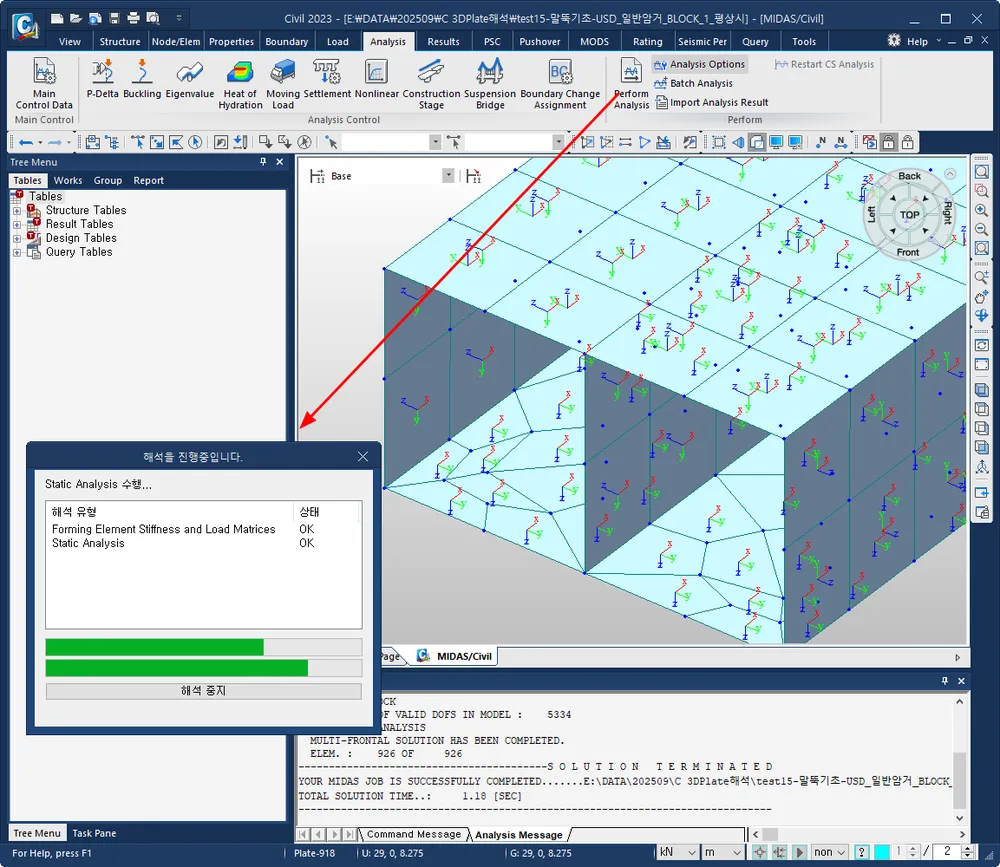Open Boundary Change Assignment

560,84
